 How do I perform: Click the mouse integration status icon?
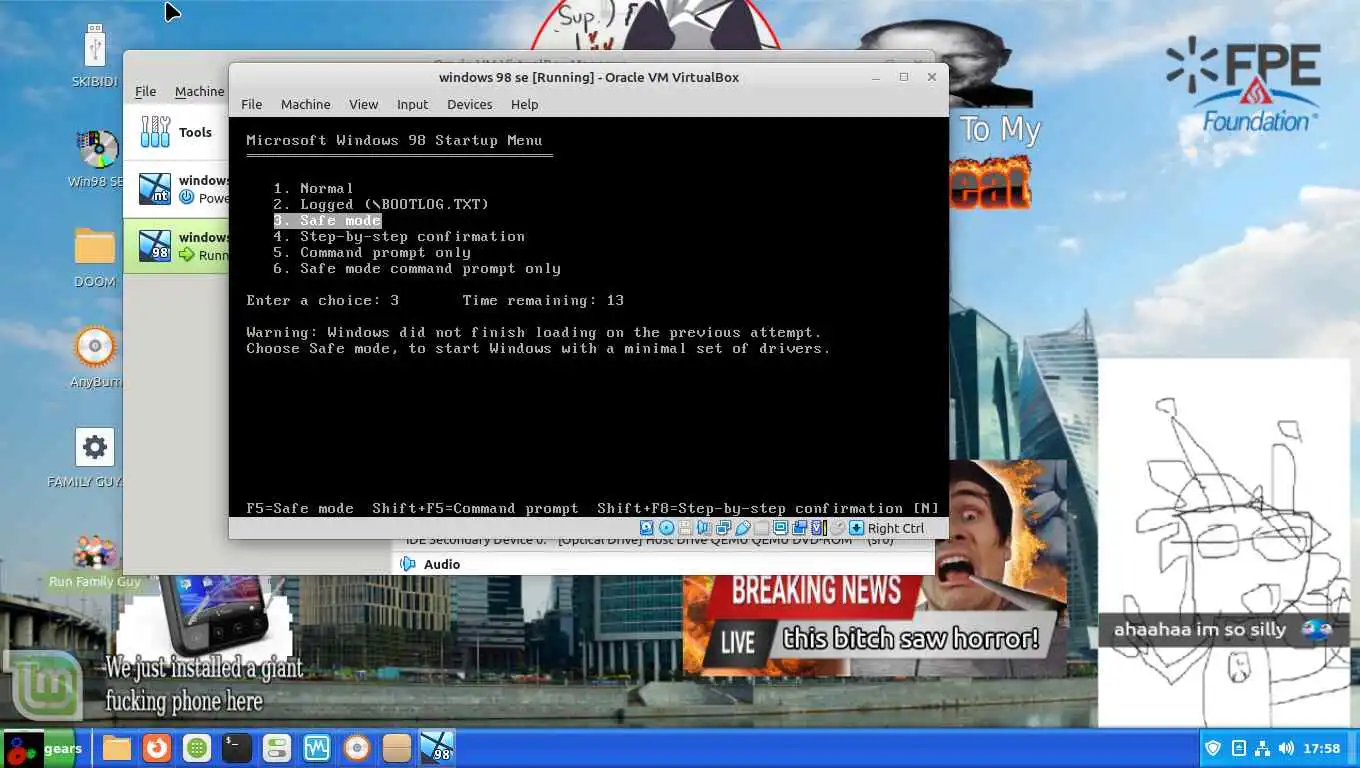[838, 528]
